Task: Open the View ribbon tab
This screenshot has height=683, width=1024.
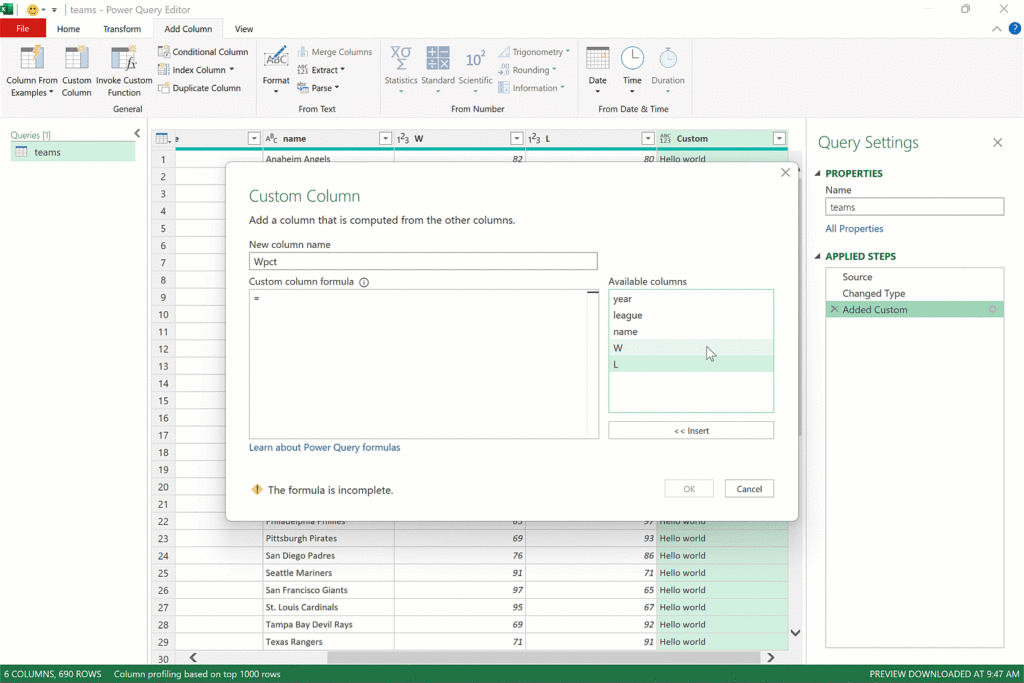Action: click(243, 29)
